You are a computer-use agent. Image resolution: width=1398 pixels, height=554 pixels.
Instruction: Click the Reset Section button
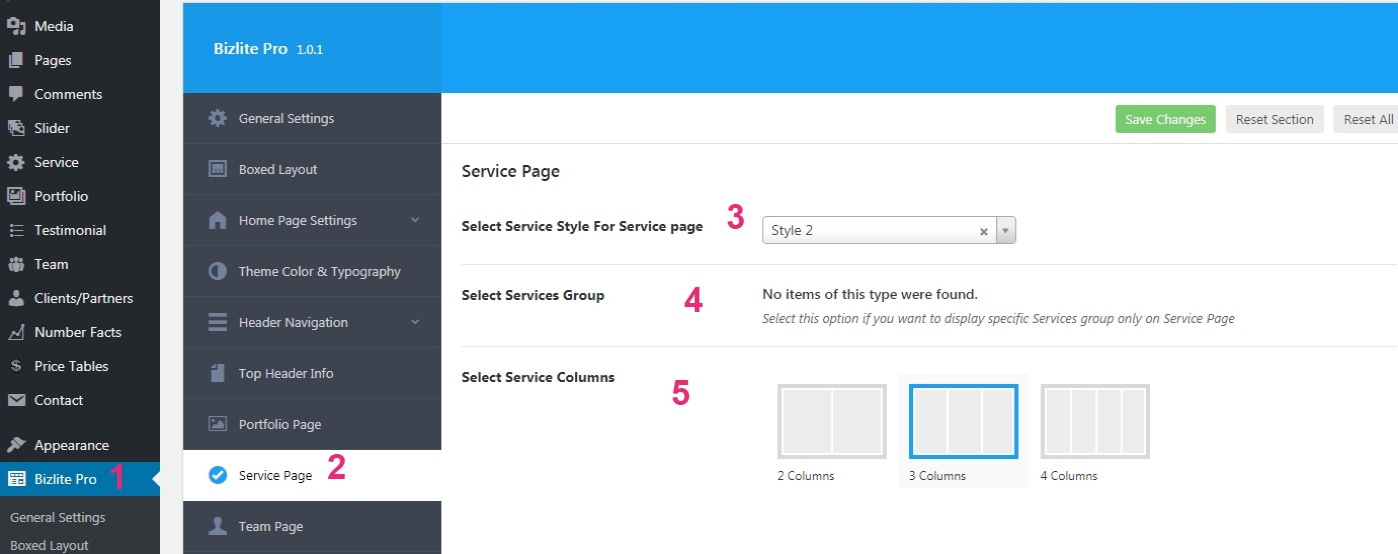point(1274,119)
